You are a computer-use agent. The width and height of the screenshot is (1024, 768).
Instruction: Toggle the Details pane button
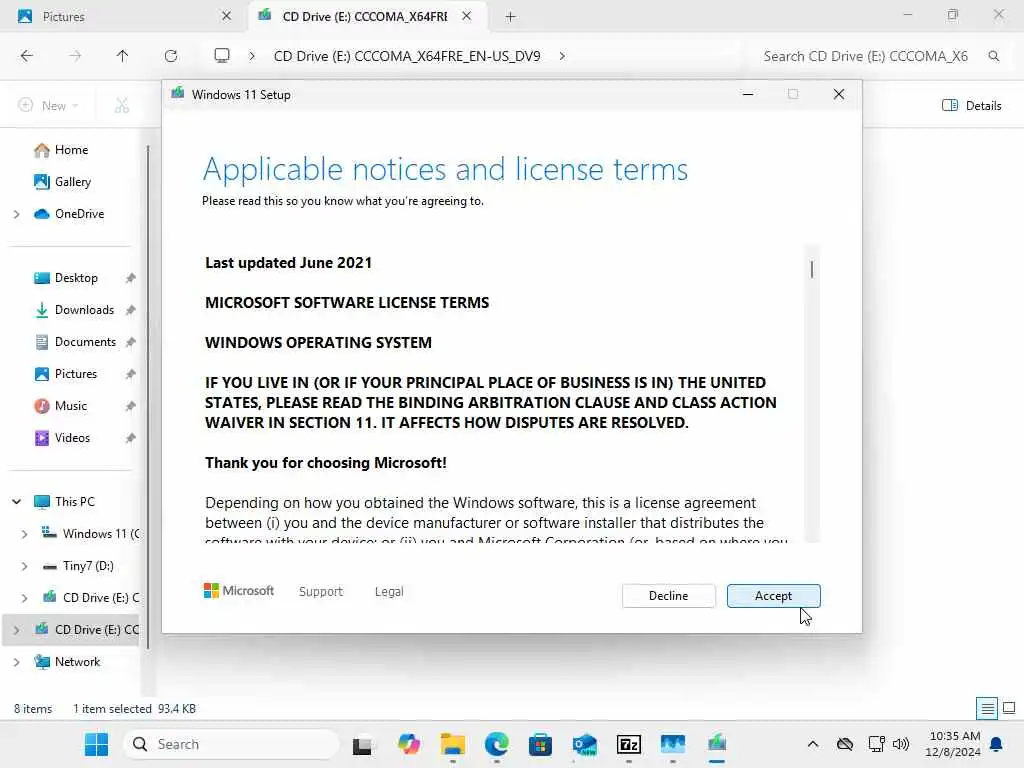pyautogui.click(x=972, y=105)
